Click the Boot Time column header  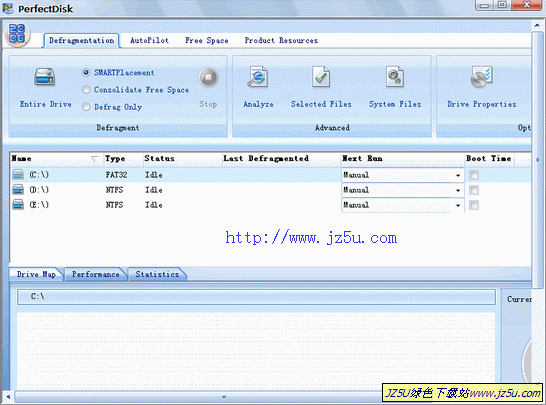pyautogui.click(x=489, y=158)
